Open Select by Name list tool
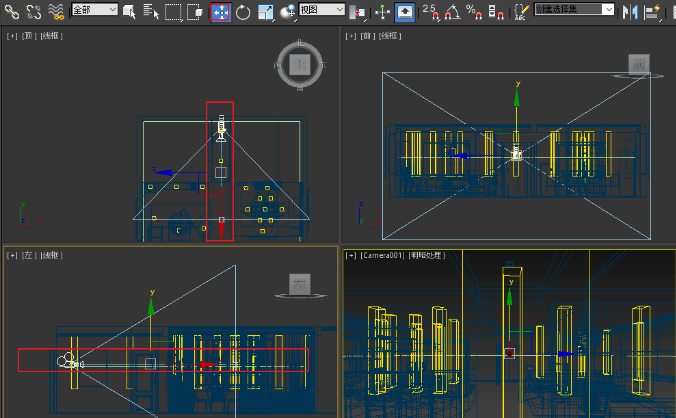This screenshot has height=418, width=676. click(x=150, y=11)
